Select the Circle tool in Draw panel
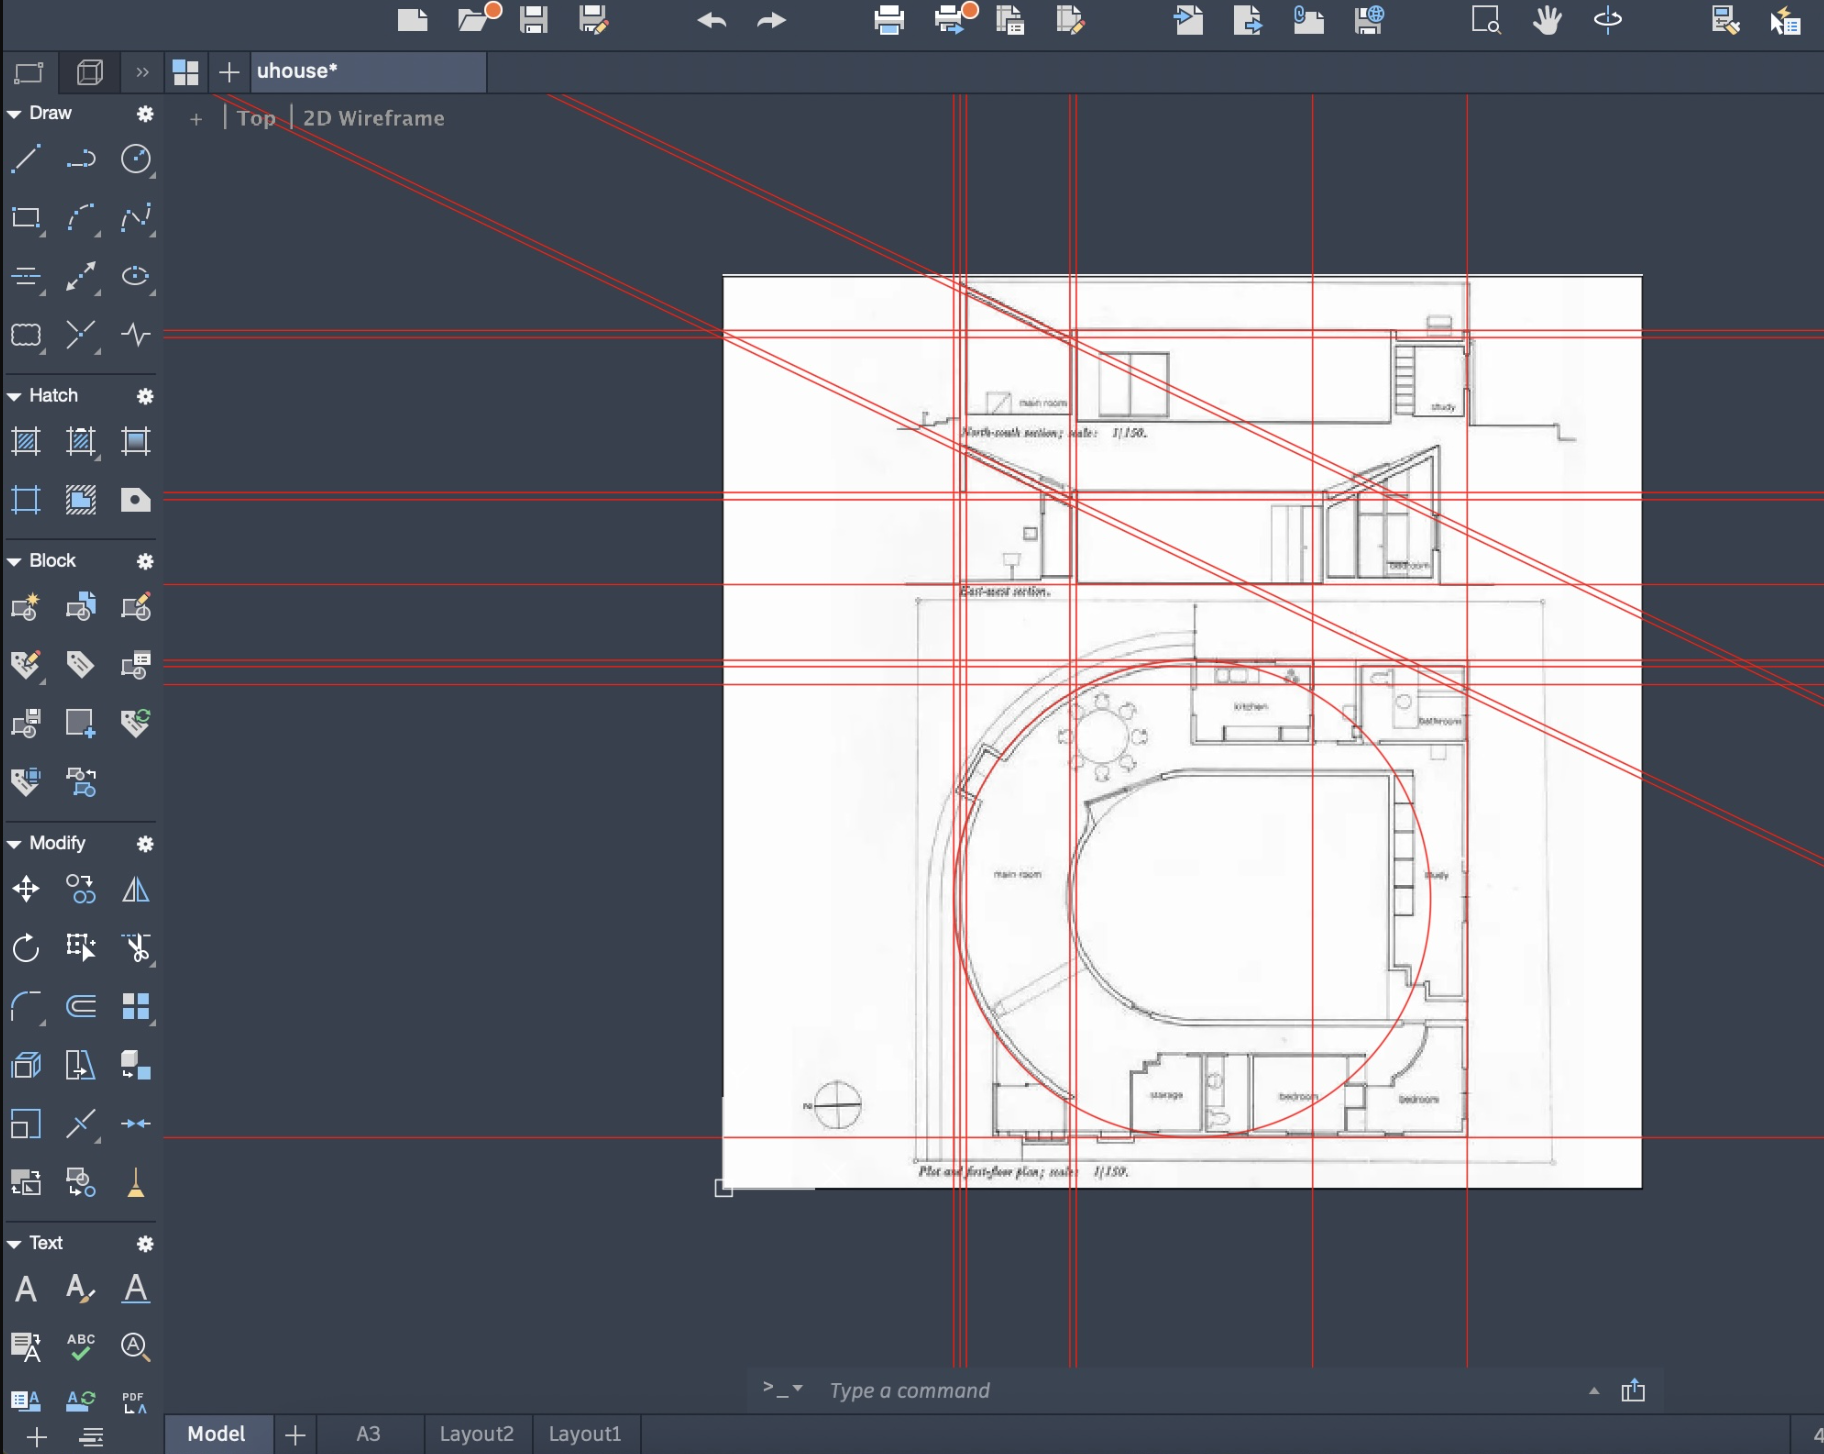The height and width of the screenshot is (1454, 1824). click(135, 159)
